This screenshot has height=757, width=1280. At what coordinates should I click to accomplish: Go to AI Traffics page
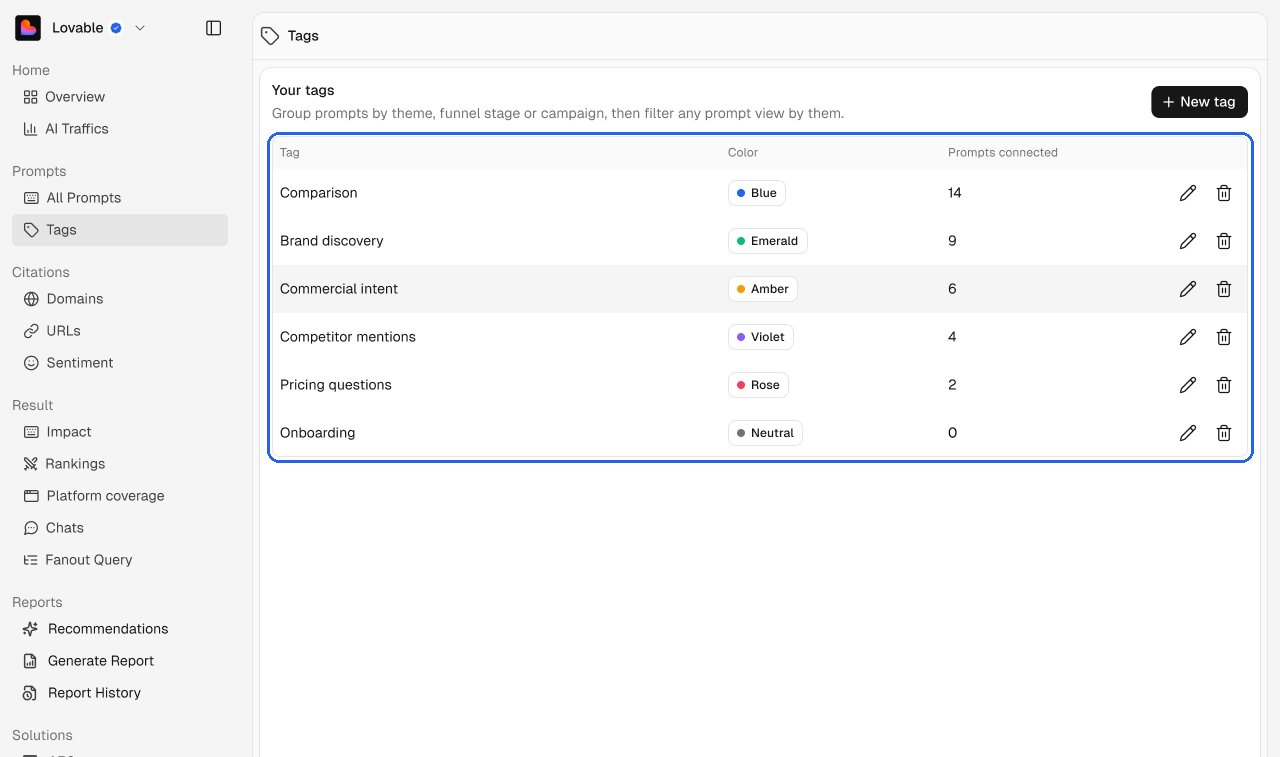tap(120, 129)
